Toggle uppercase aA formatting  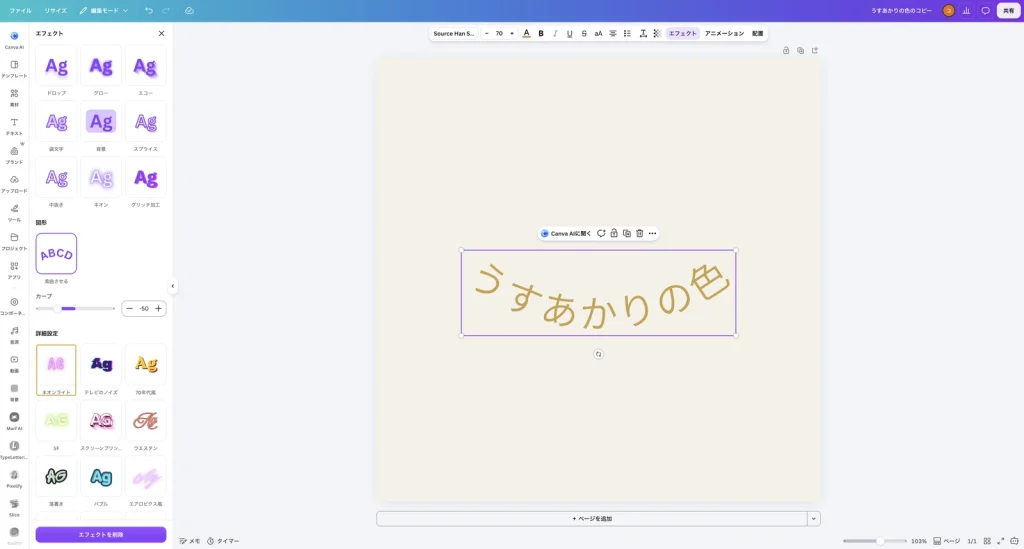tap(598, 33)
